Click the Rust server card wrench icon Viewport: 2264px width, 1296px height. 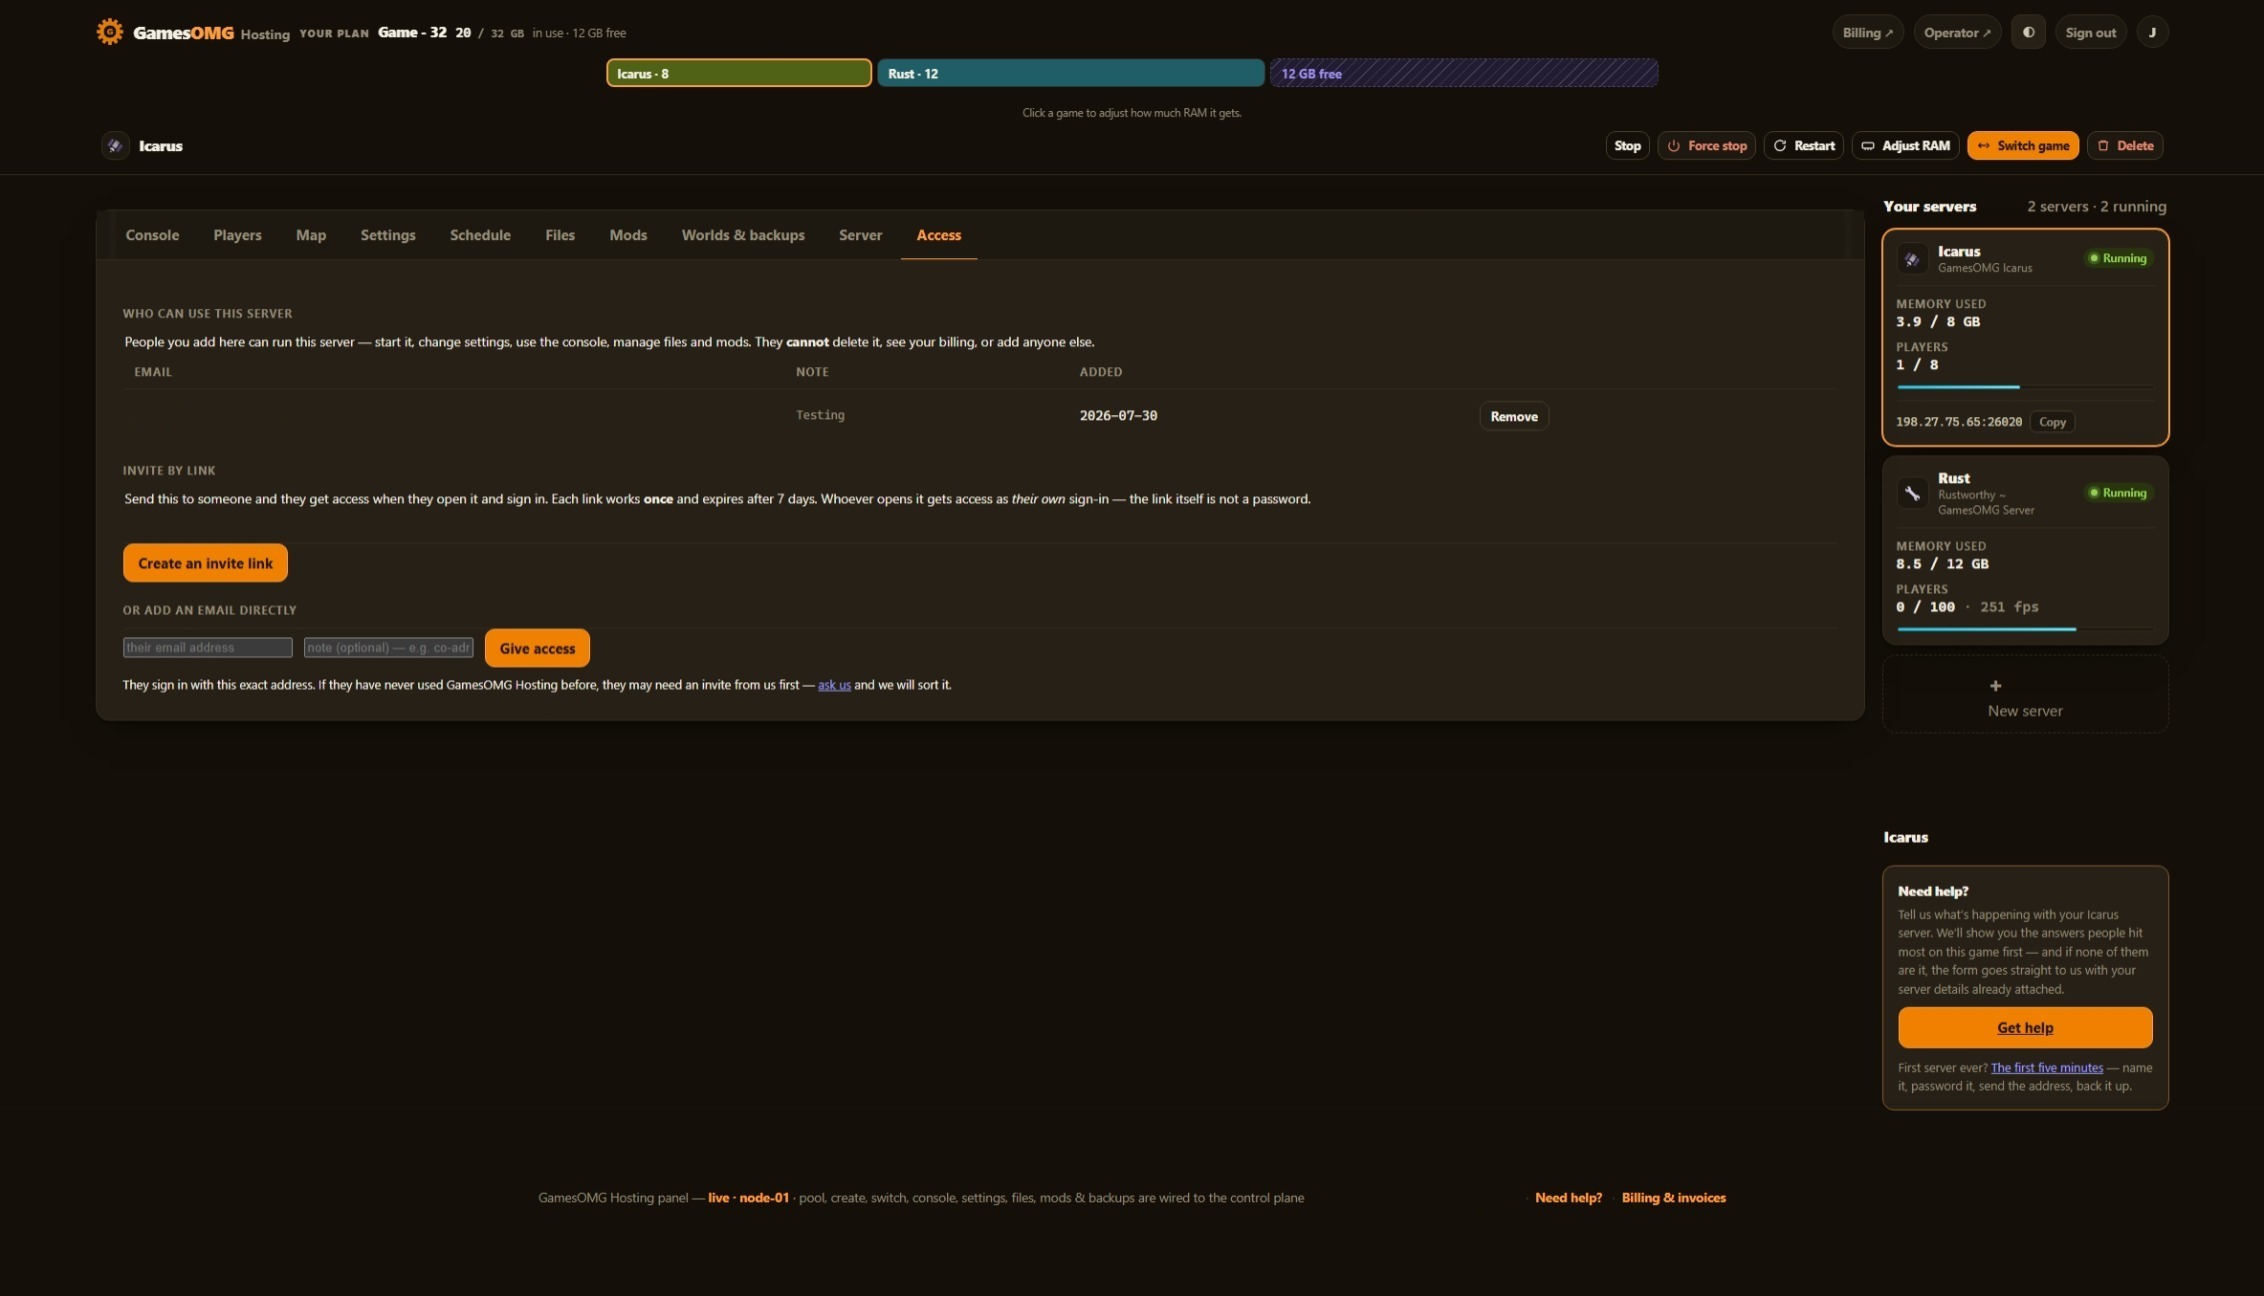[x=1912, y=493]
